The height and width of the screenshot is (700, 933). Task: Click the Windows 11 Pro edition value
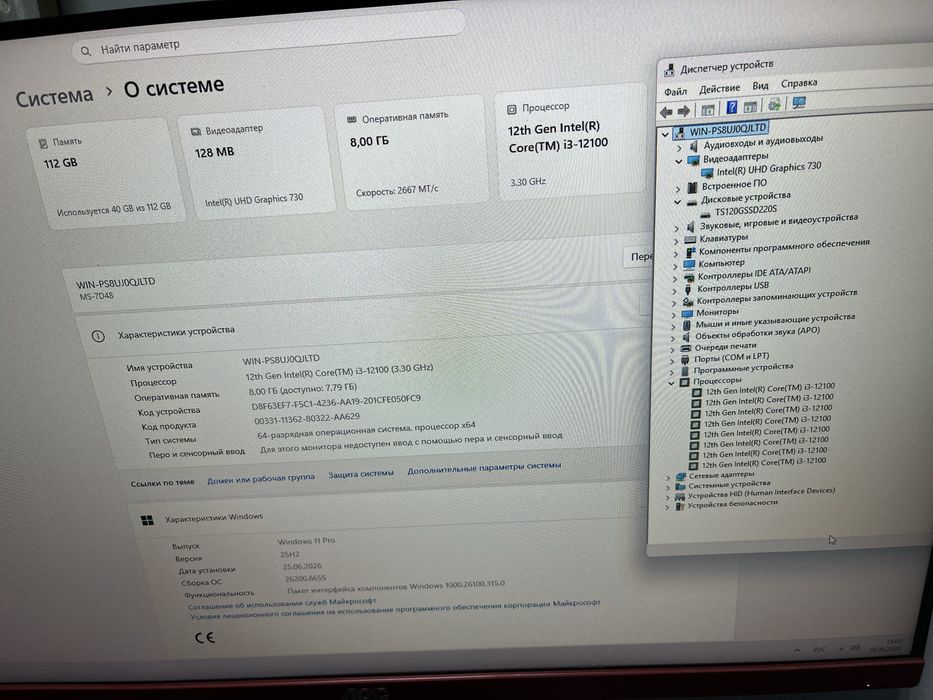(306, 541)
